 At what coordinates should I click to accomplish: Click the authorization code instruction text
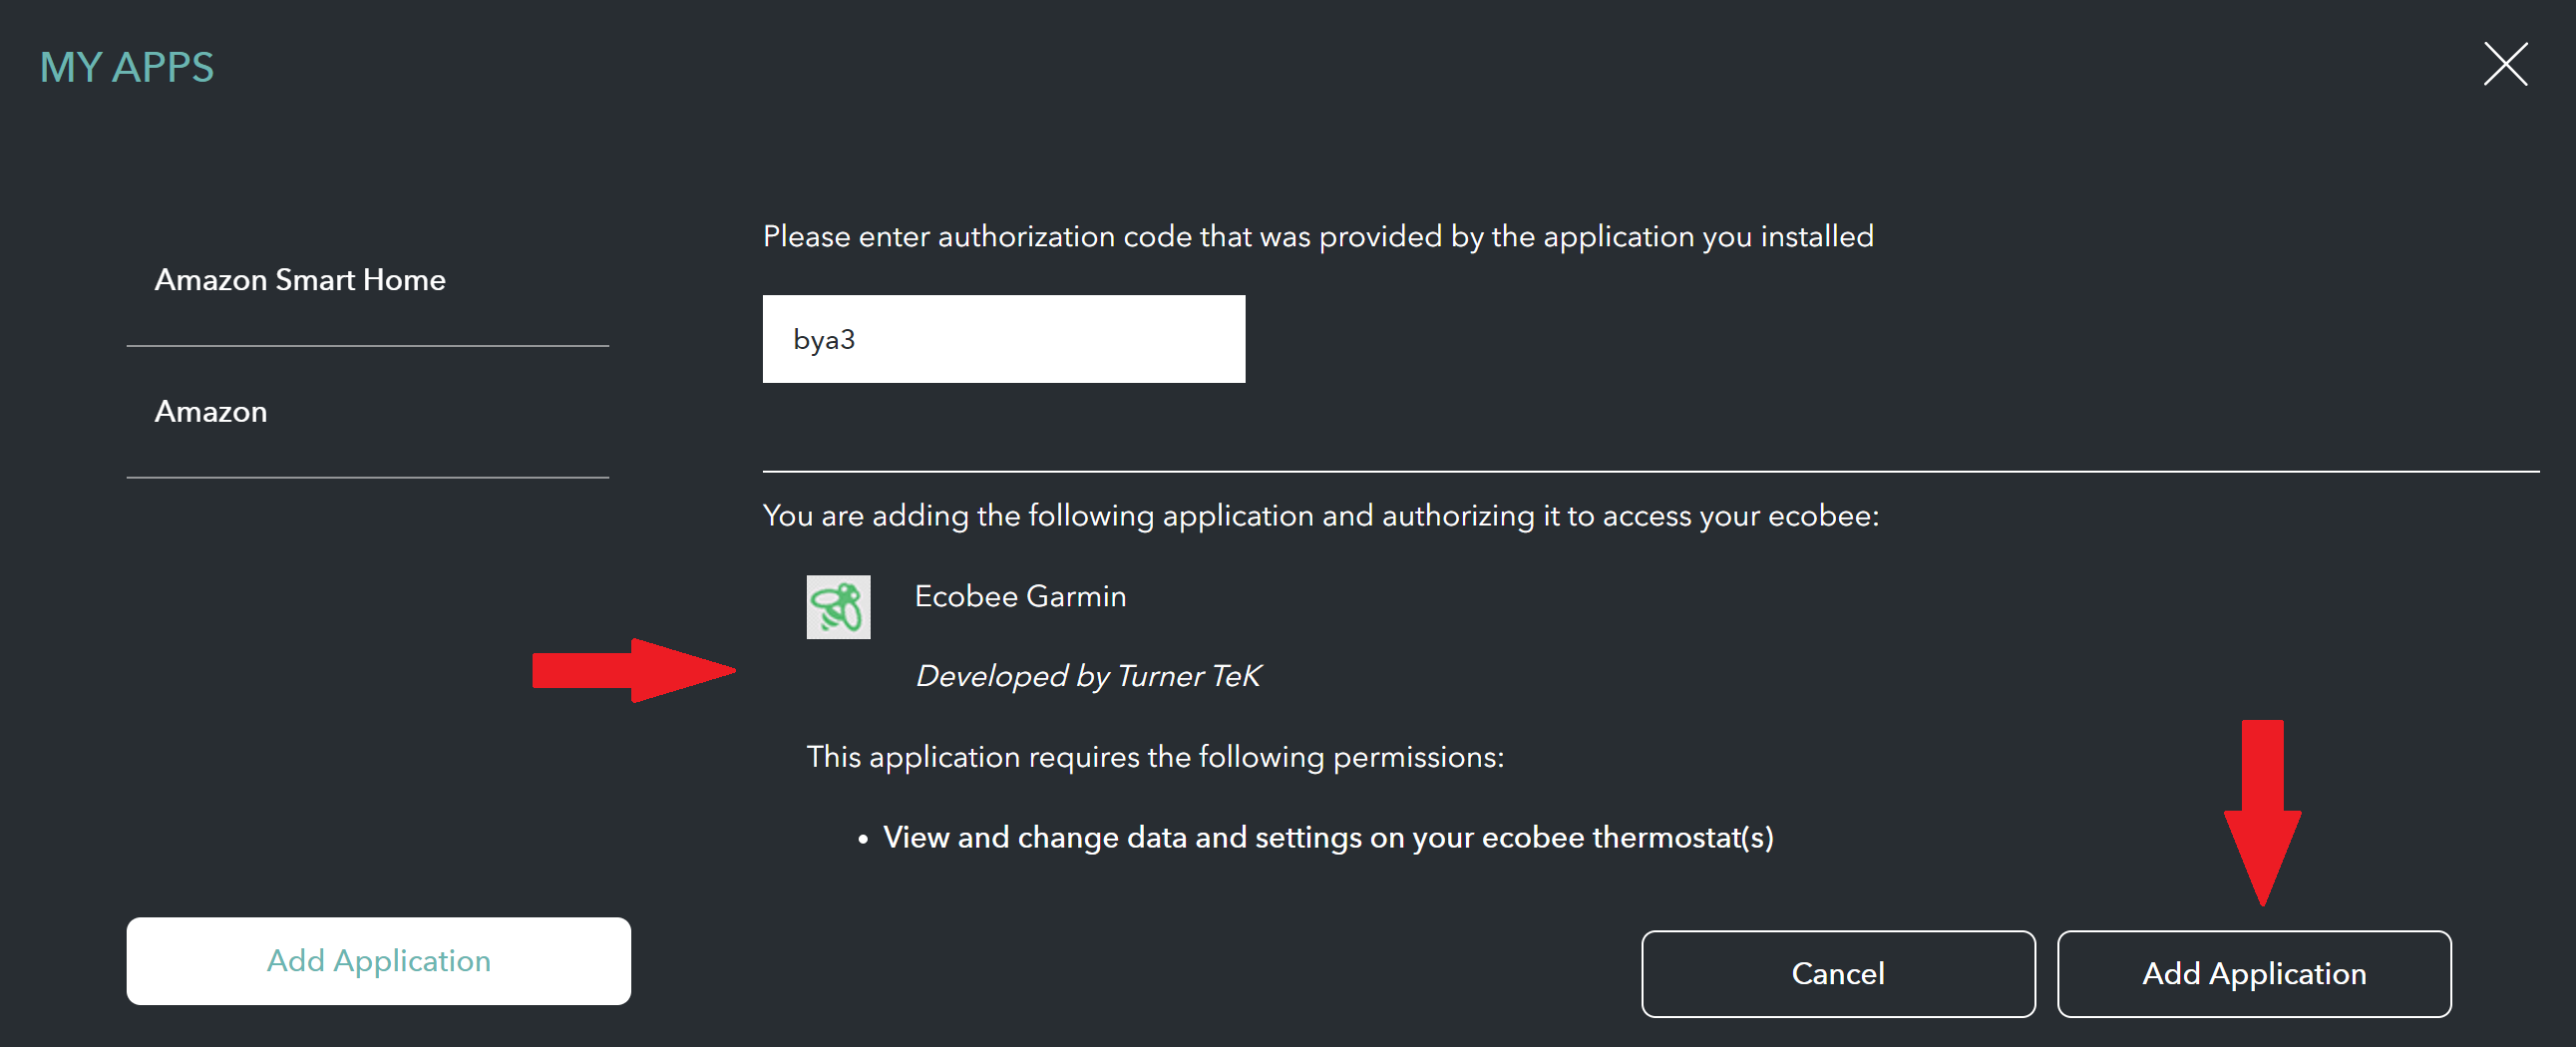point(1317,236)
